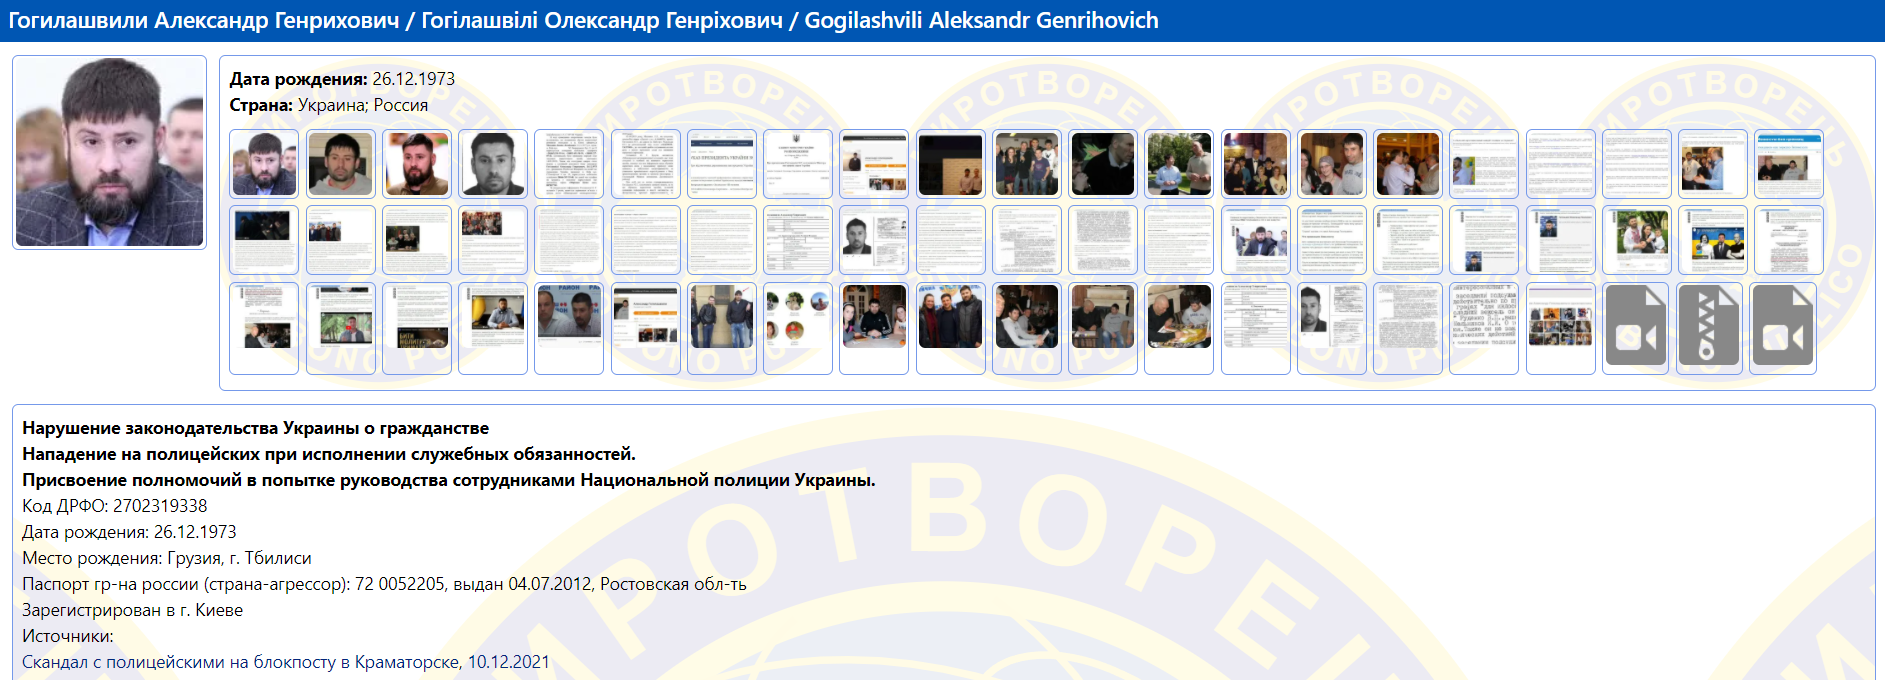1885x680 pixels.
Task: Open document thumbnail with Ukrainian trident emblem
Action: pos(798,164)
